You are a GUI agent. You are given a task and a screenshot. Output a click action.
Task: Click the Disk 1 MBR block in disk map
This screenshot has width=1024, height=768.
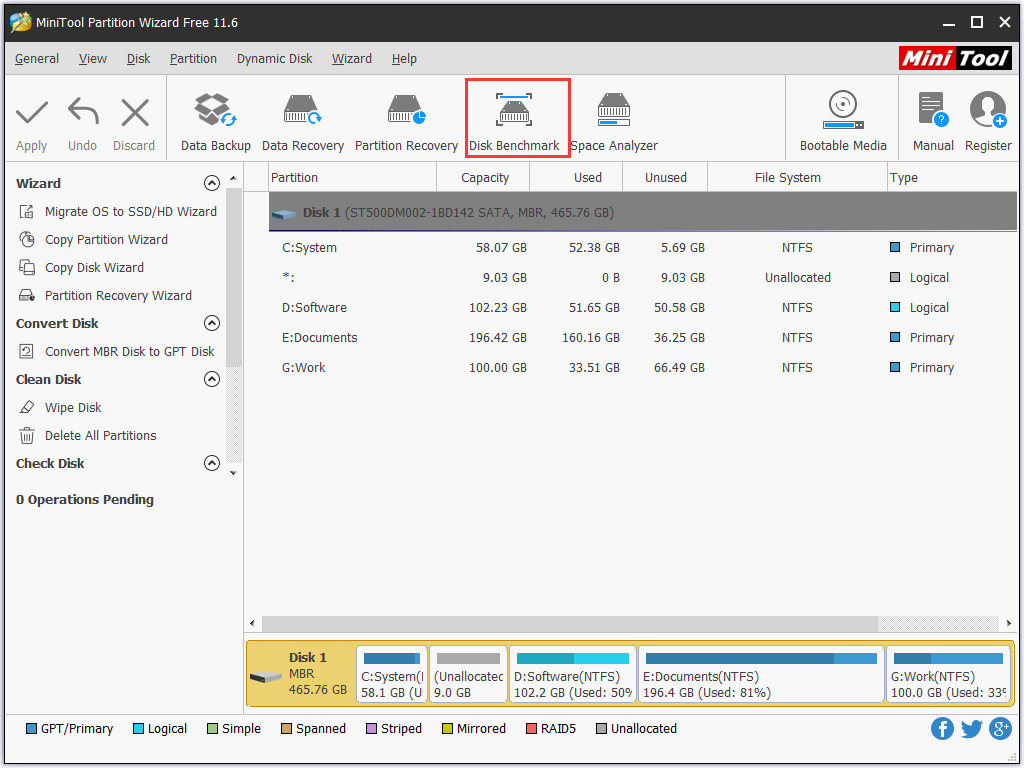pos(301,674)
